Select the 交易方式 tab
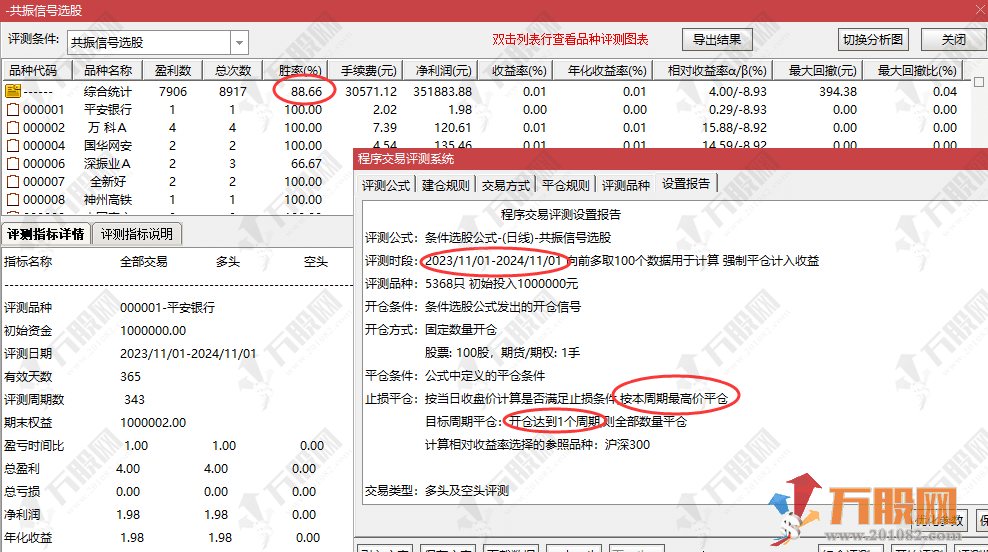988x552 pixels. point(506,185)
